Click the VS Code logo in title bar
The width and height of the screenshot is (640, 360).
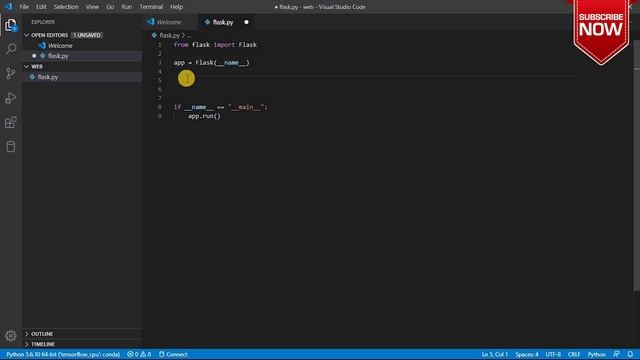coord(8,7)
